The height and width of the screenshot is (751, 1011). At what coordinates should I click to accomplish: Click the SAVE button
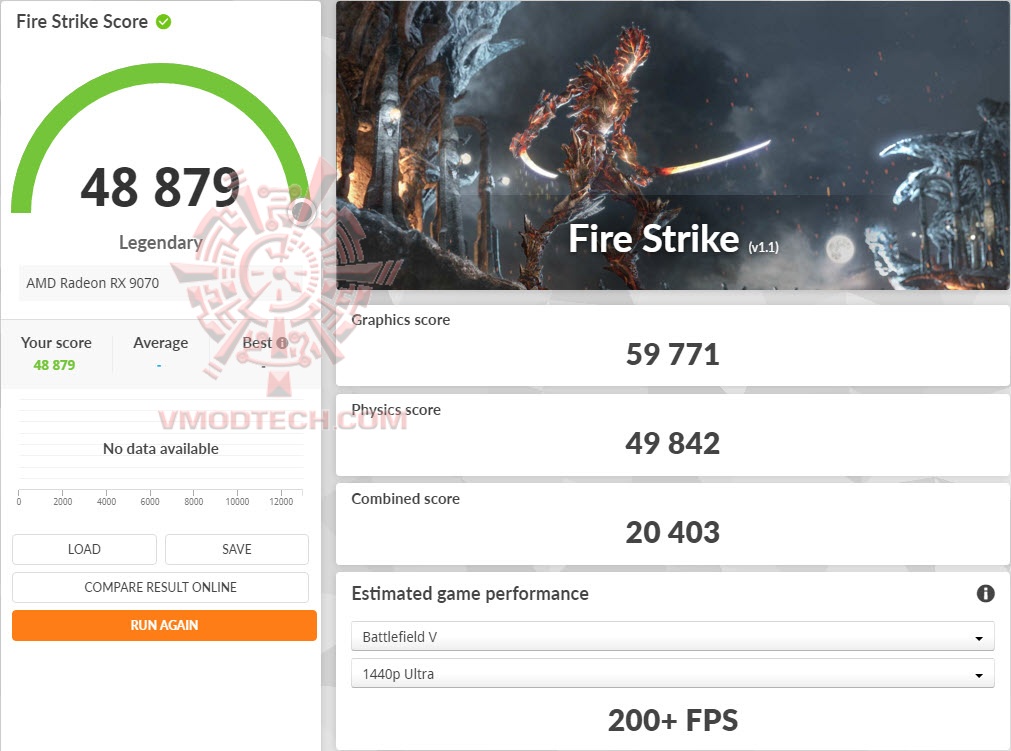[x=237, y=549]
